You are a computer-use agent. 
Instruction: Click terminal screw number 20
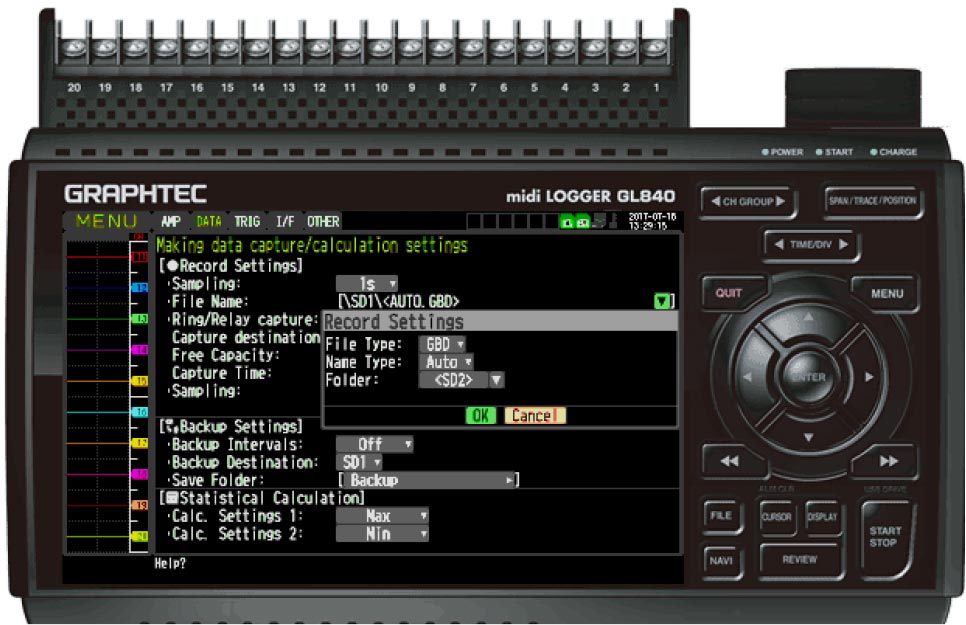click(x=74, y=47)
